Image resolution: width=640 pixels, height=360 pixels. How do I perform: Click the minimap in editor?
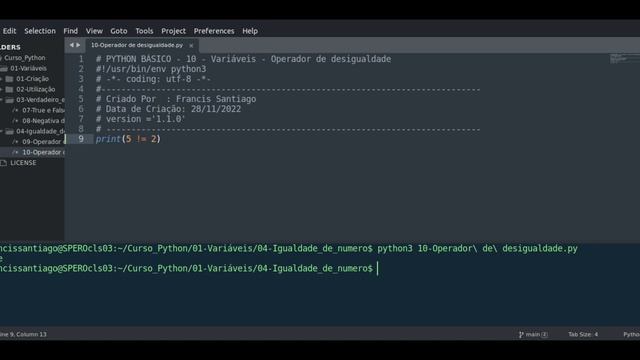[x=624, y=58]
